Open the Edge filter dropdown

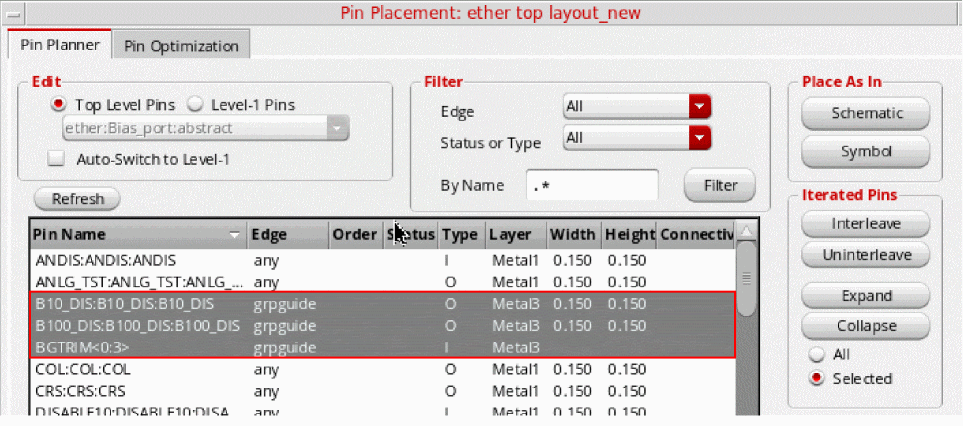[637, 107]
